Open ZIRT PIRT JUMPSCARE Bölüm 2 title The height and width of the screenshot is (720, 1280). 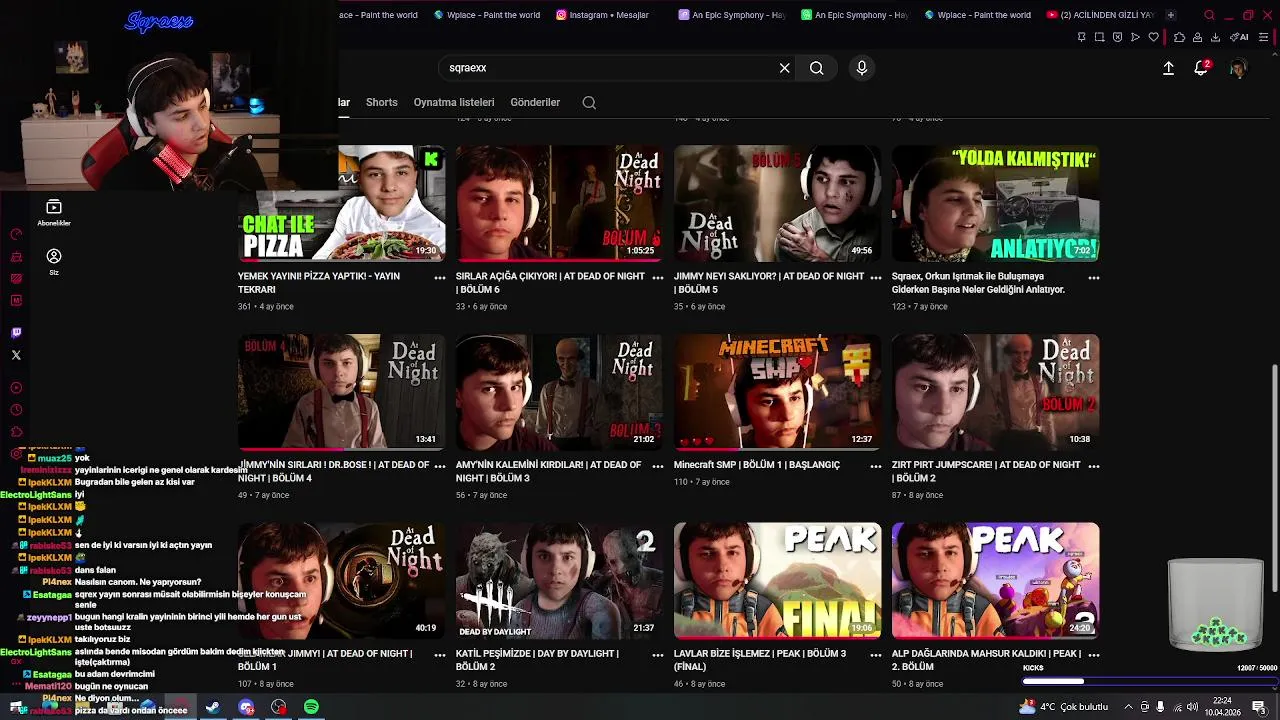click(x=987, y=471)
